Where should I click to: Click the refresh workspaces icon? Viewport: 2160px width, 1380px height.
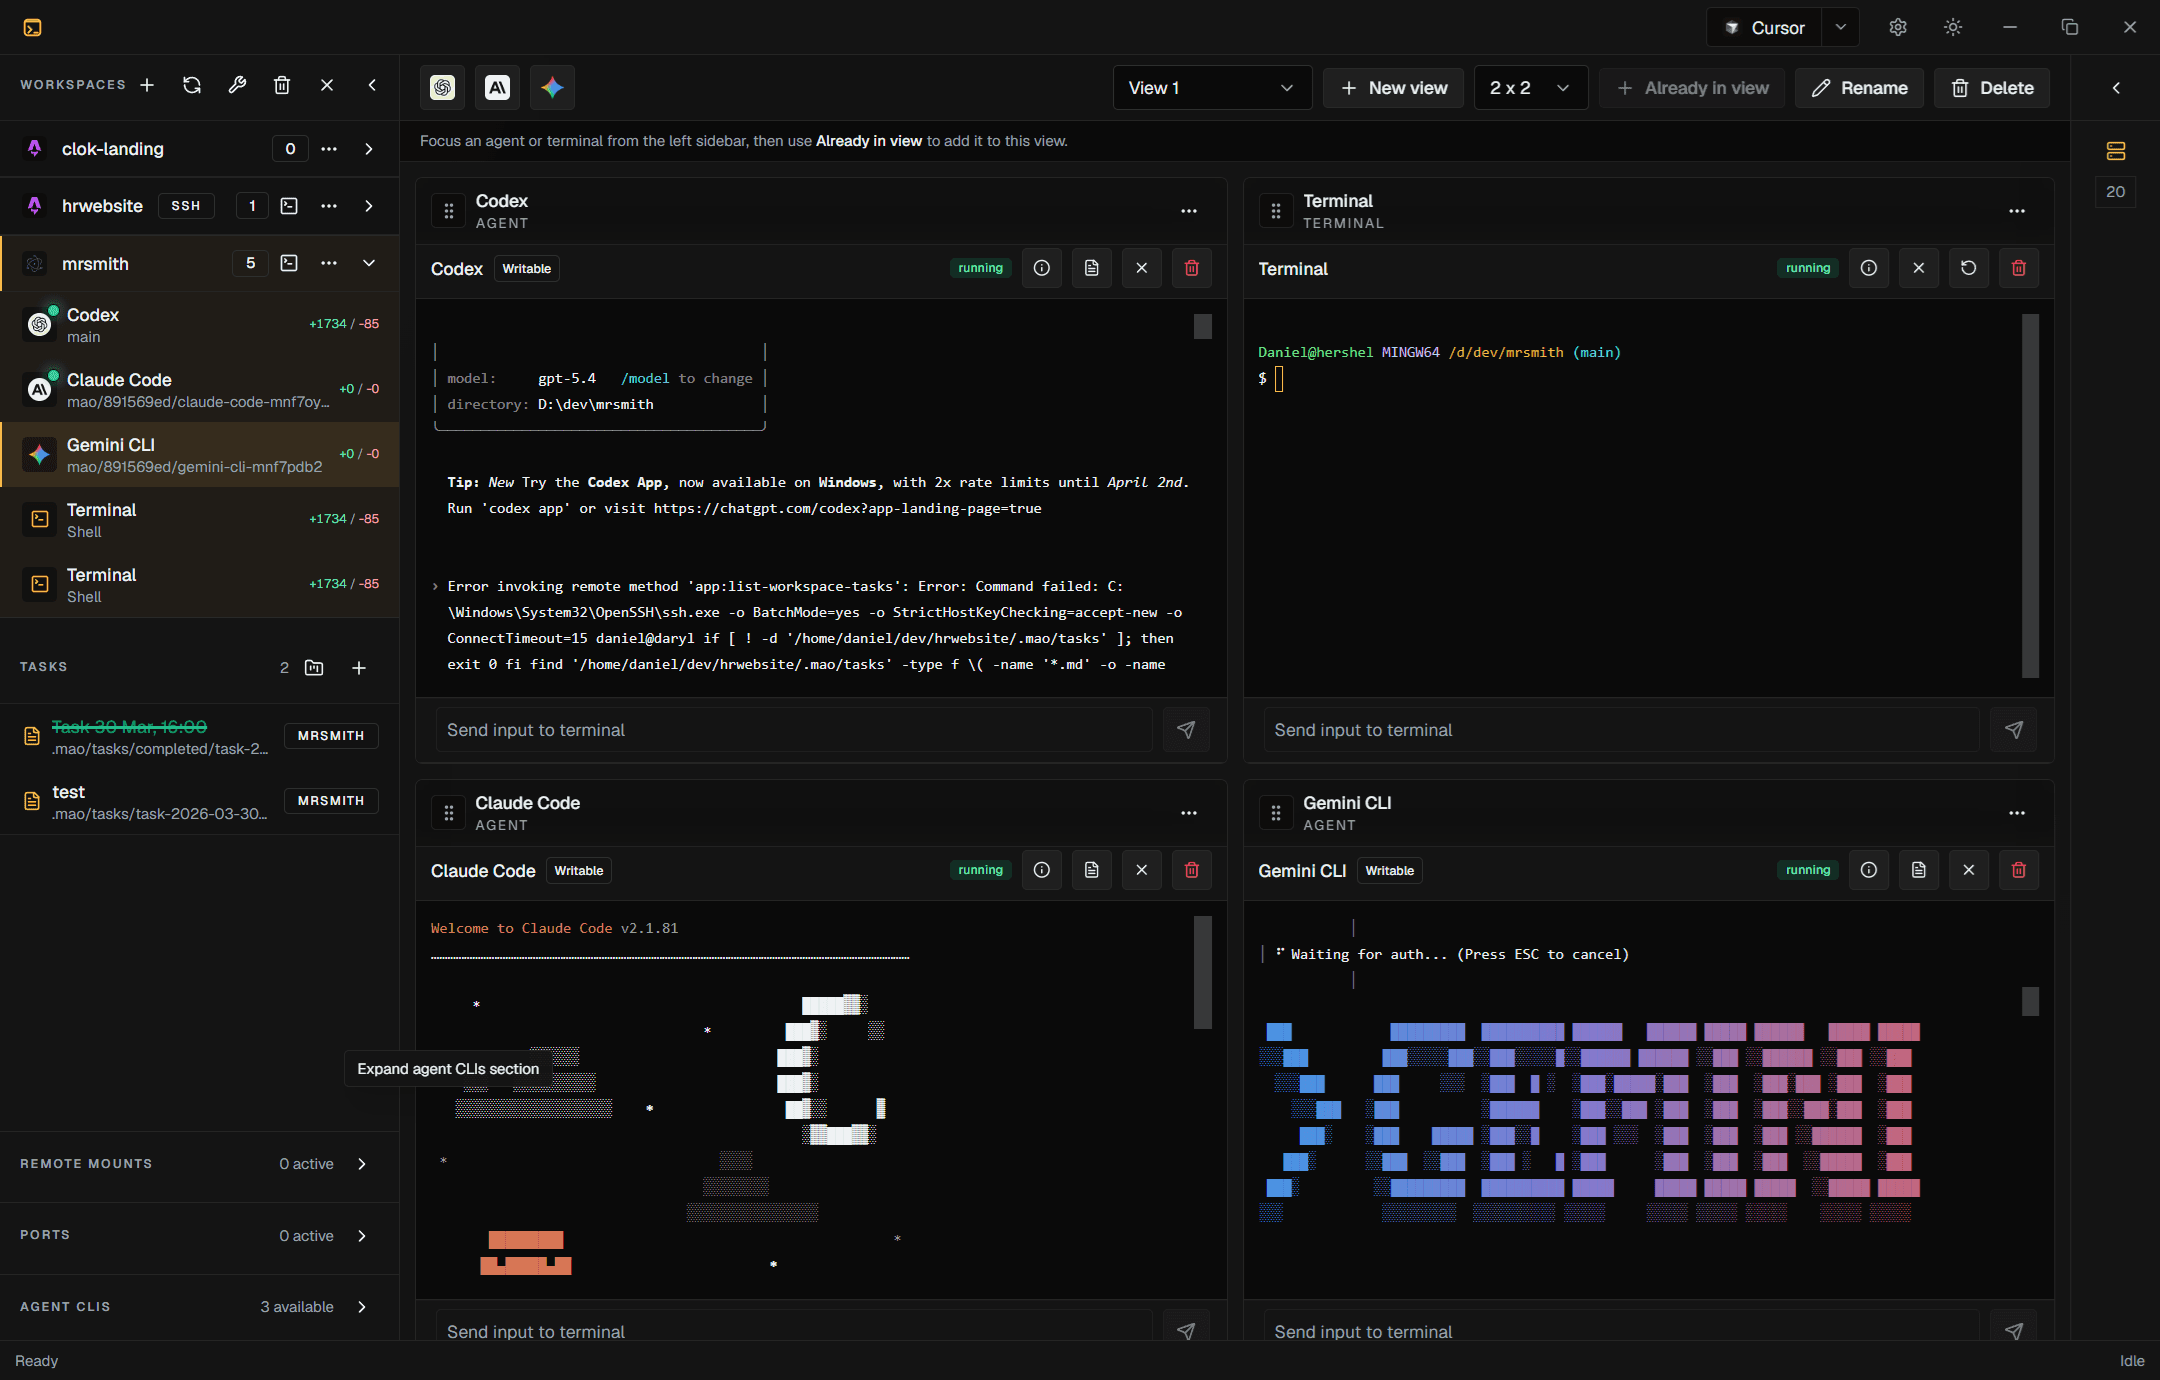(192, 85)
